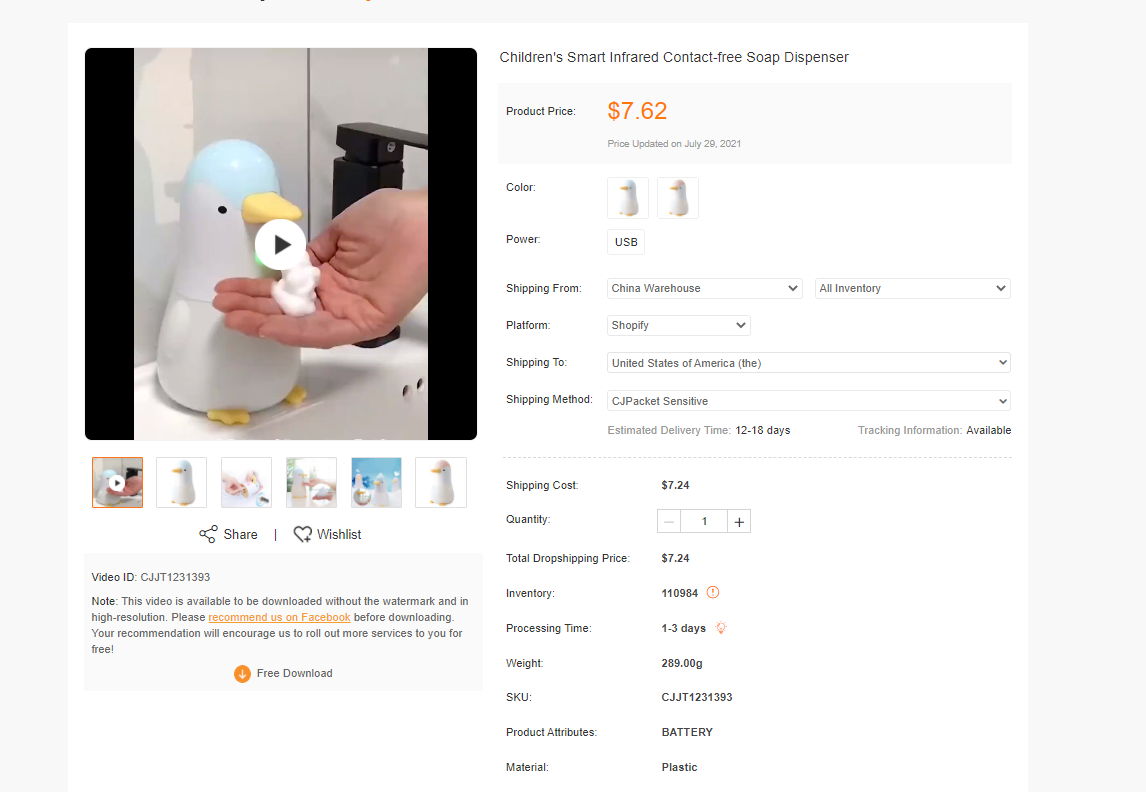Click the quantity input field
The width and height of the screenshot is (1146, 792).
(704, 522)
